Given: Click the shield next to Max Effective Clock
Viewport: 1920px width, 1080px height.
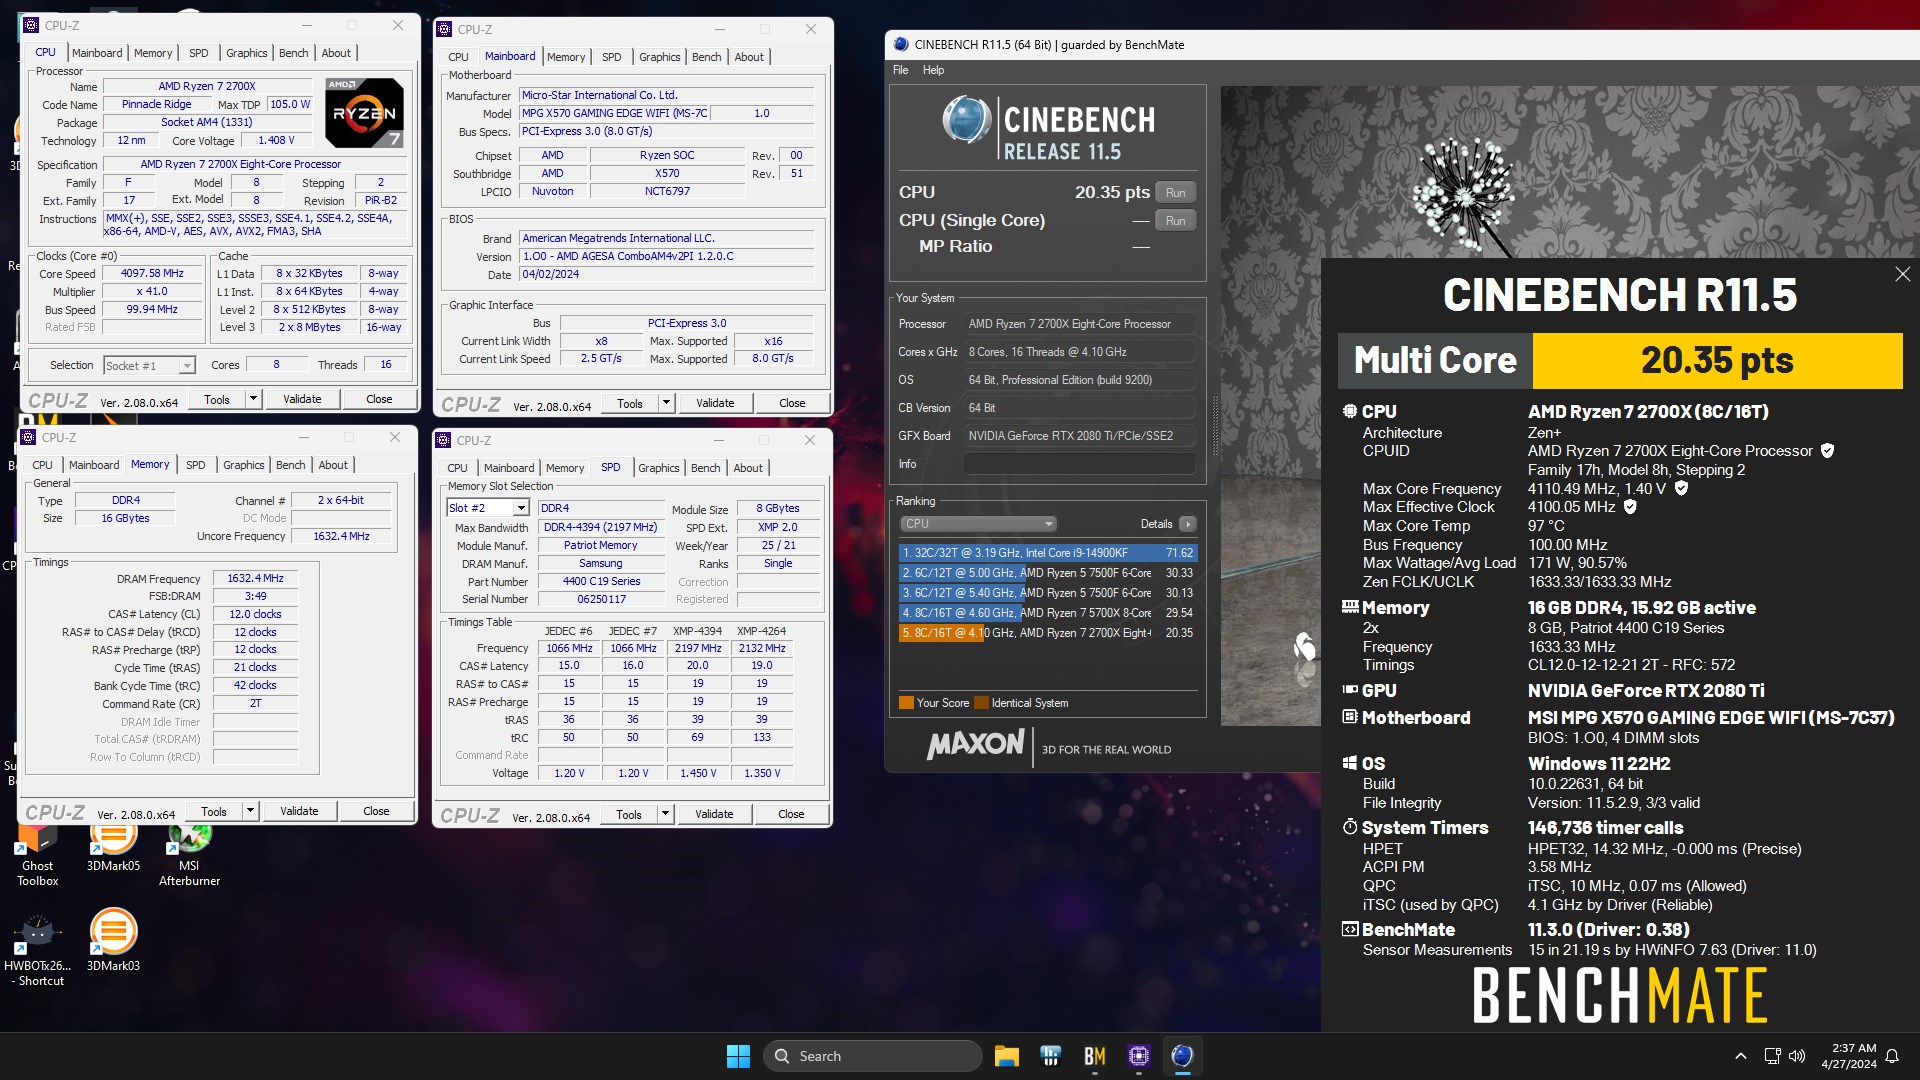Looking at the screenshot, I should point(1630,507).
